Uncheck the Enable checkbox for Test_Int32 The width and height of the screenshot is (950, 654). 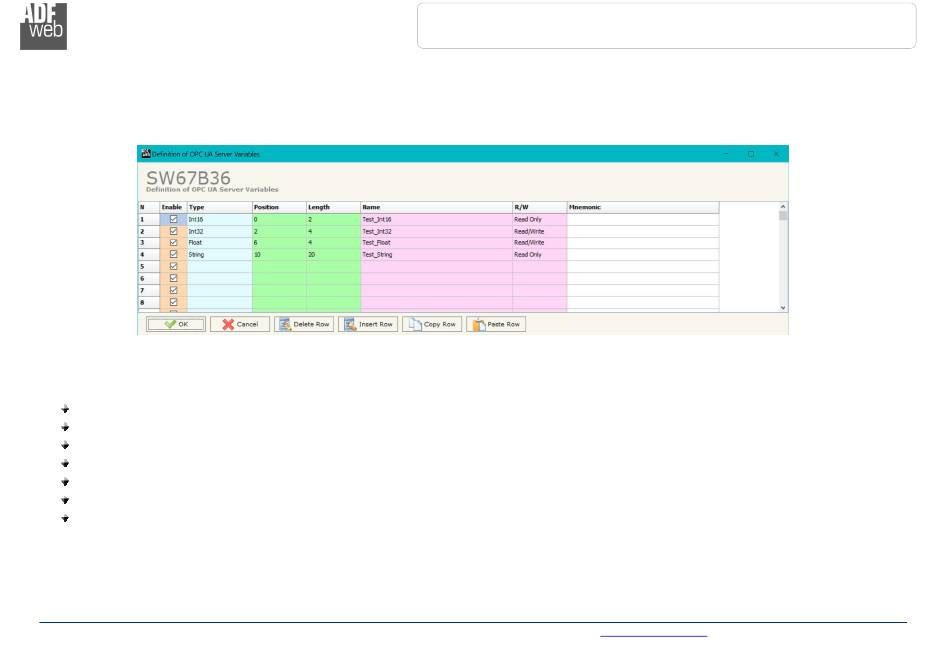click(x=173, y=231)
